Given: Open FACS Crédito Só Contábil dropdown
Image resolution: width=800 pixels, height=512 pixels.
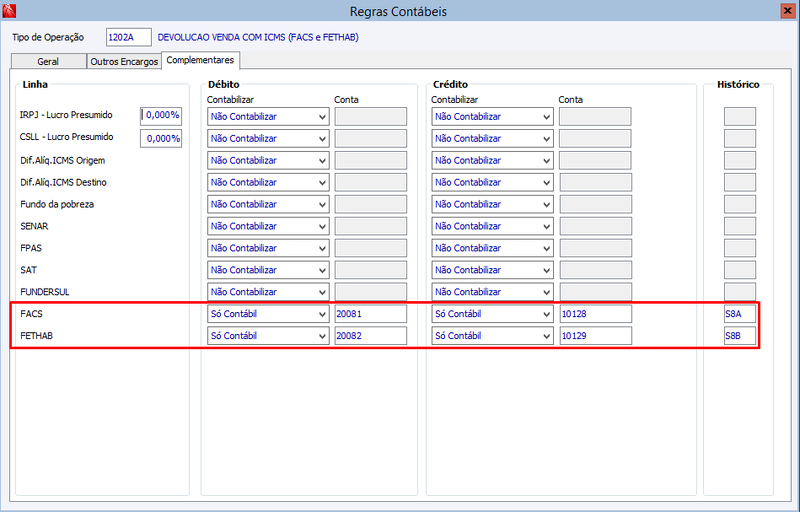Looking at the screenshot, I should point(492,314).
